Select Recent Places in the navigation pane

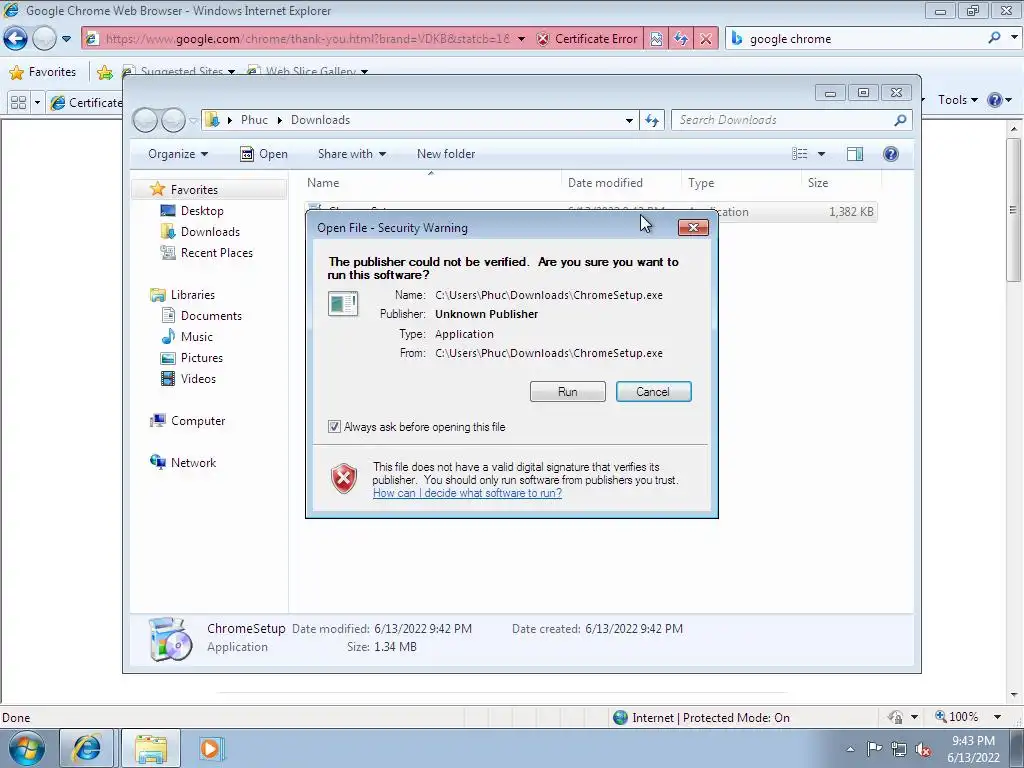[x=216, y=253]
